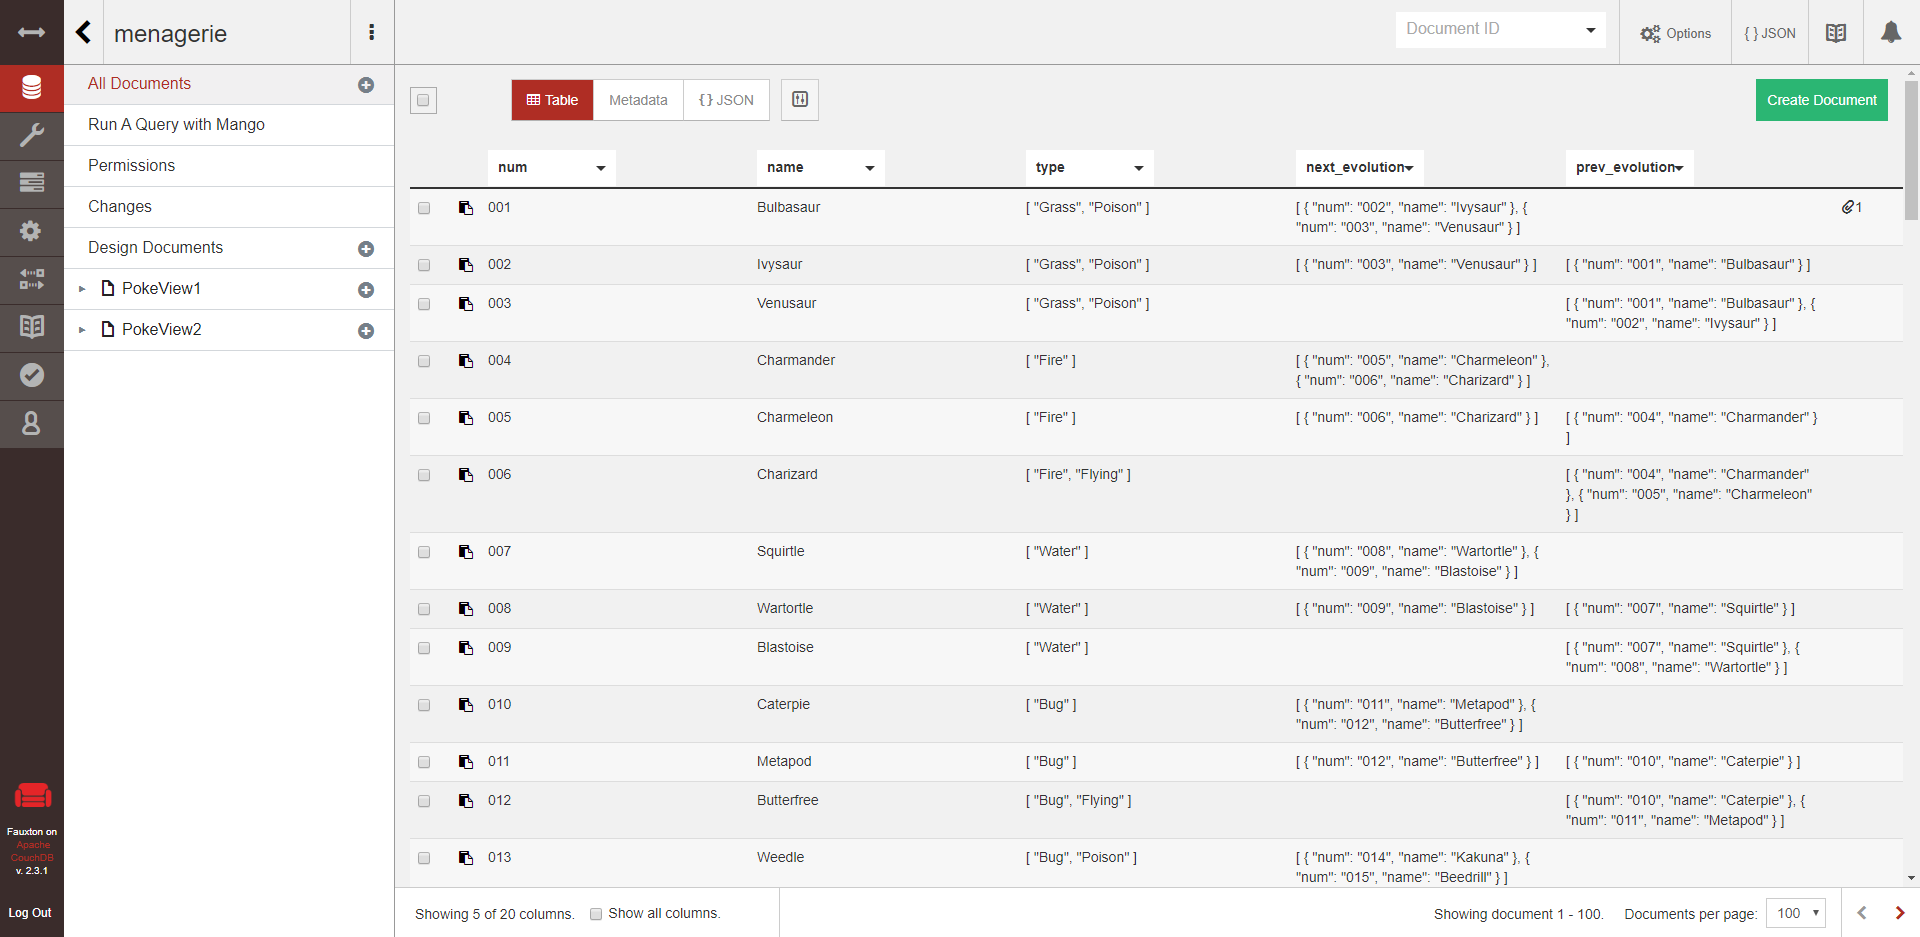Screen dimensions: 1920x937
Task: Enable the Show all columns checkbox
Action: [x=596, y=914]
